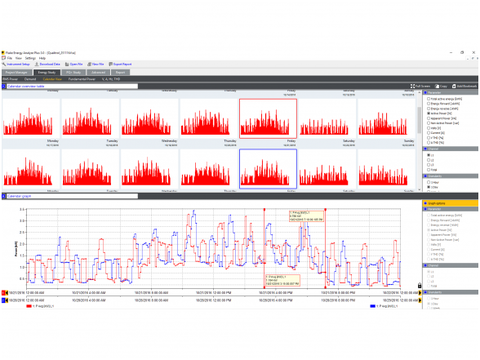Select the 1 Hour granularity in the upper panel
This screenshot has height=360, width=480.
(429, 182)
